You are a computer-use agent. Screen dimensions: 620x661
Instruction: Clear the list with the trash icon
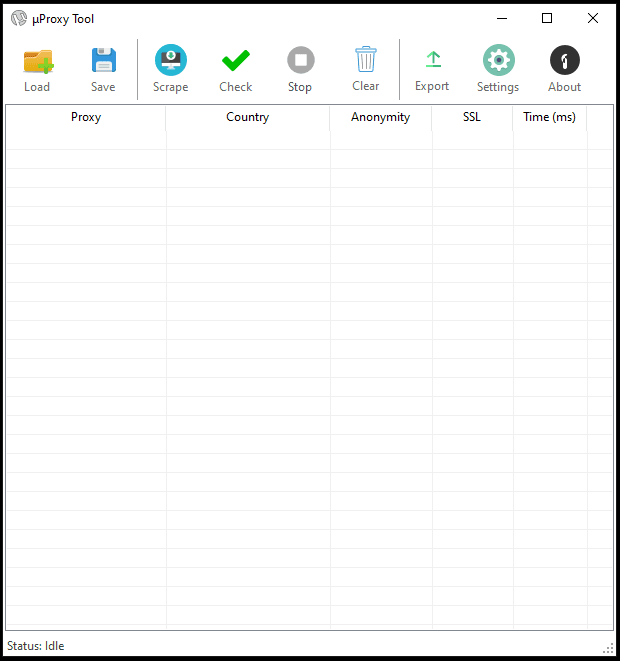[366, 59]
